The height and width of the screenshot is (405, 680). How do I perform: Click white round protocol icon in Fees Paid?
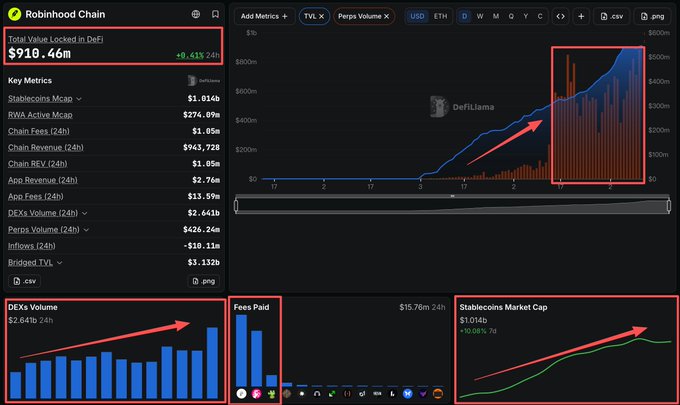click(242, 393)
